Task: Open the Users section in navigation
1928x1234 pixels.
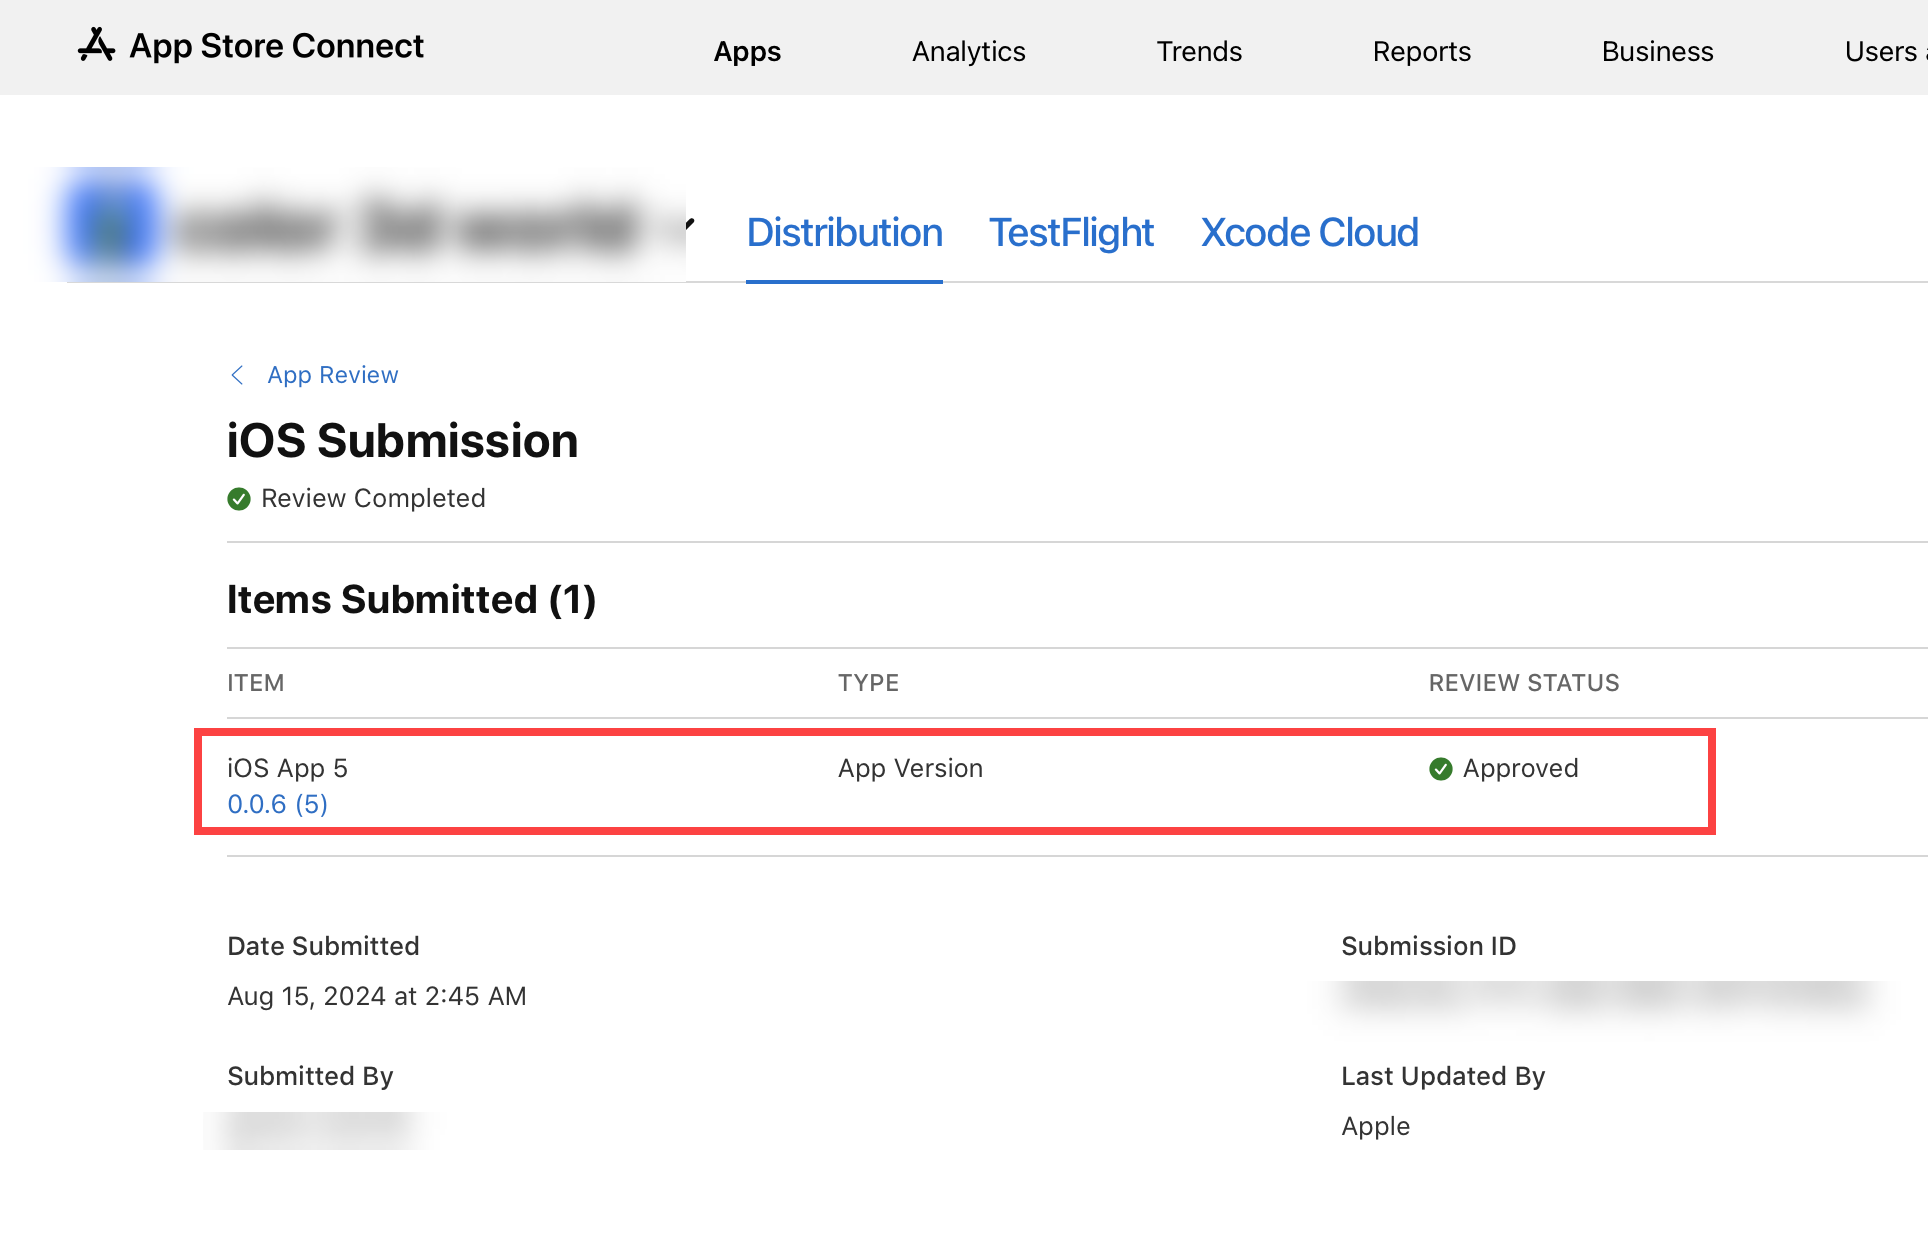Action: (1880, 51)
